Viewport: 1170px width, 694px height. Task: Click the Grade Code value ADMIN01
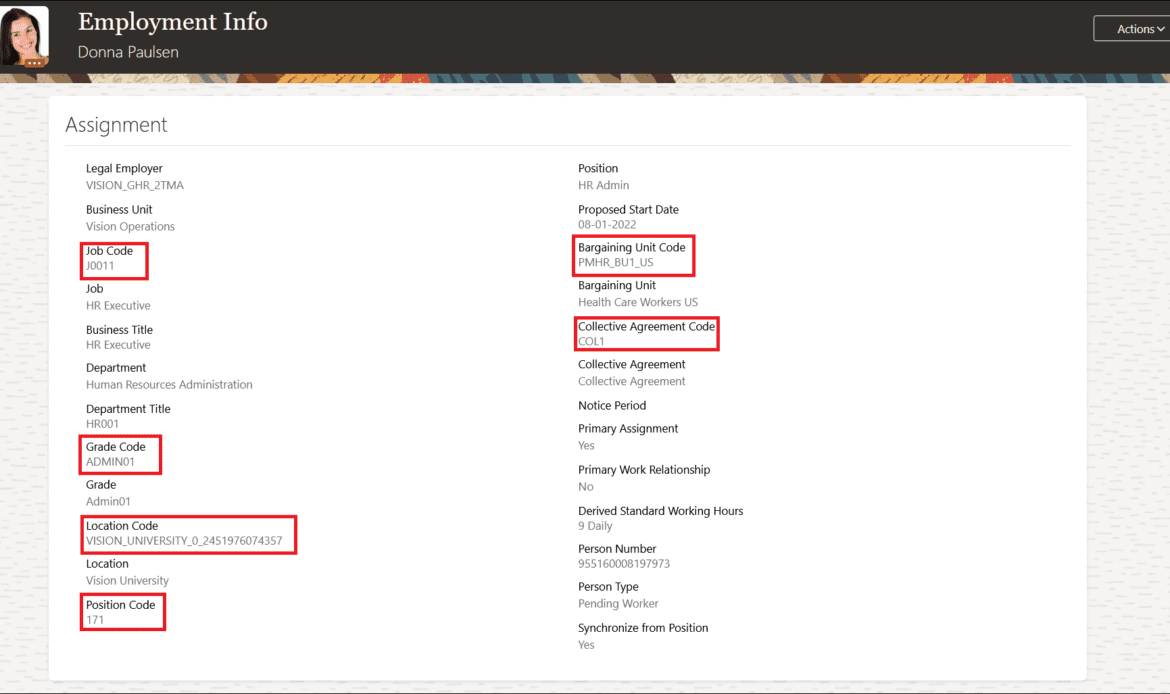(110, 463)
